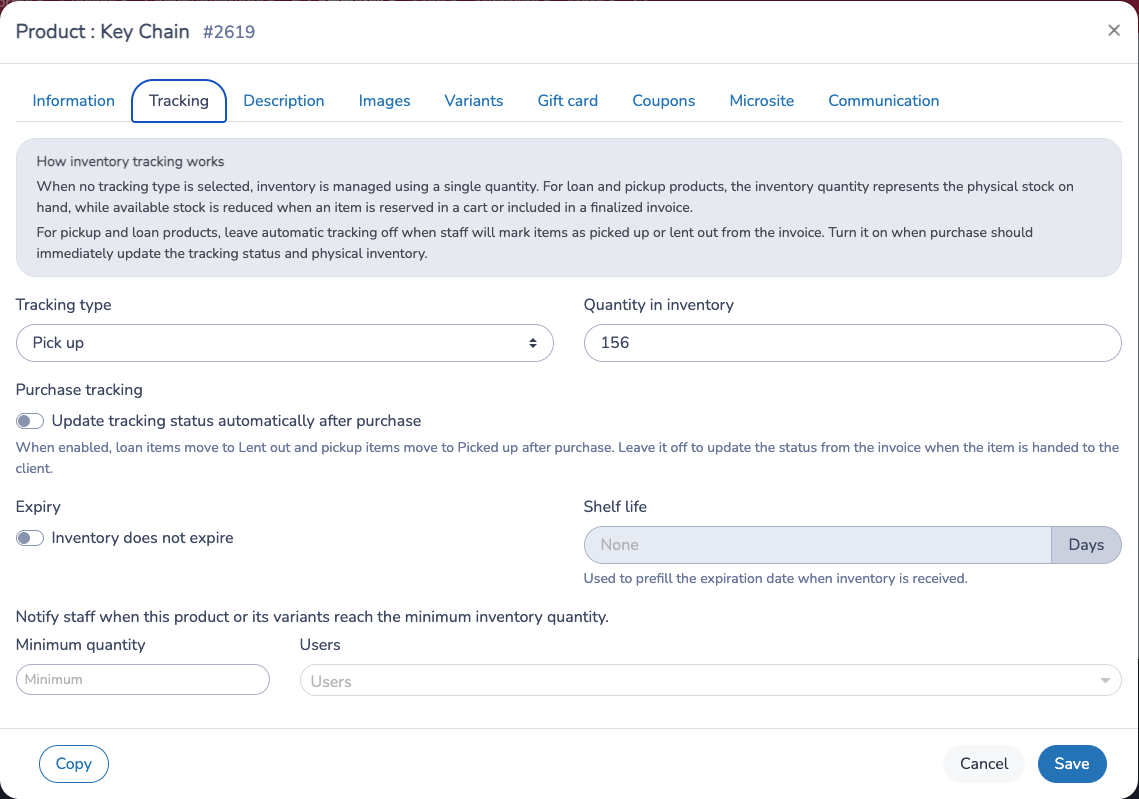Open the Tracking type dropdown
This screenshot has width=1139, height=799.
(x=285, y=343)
